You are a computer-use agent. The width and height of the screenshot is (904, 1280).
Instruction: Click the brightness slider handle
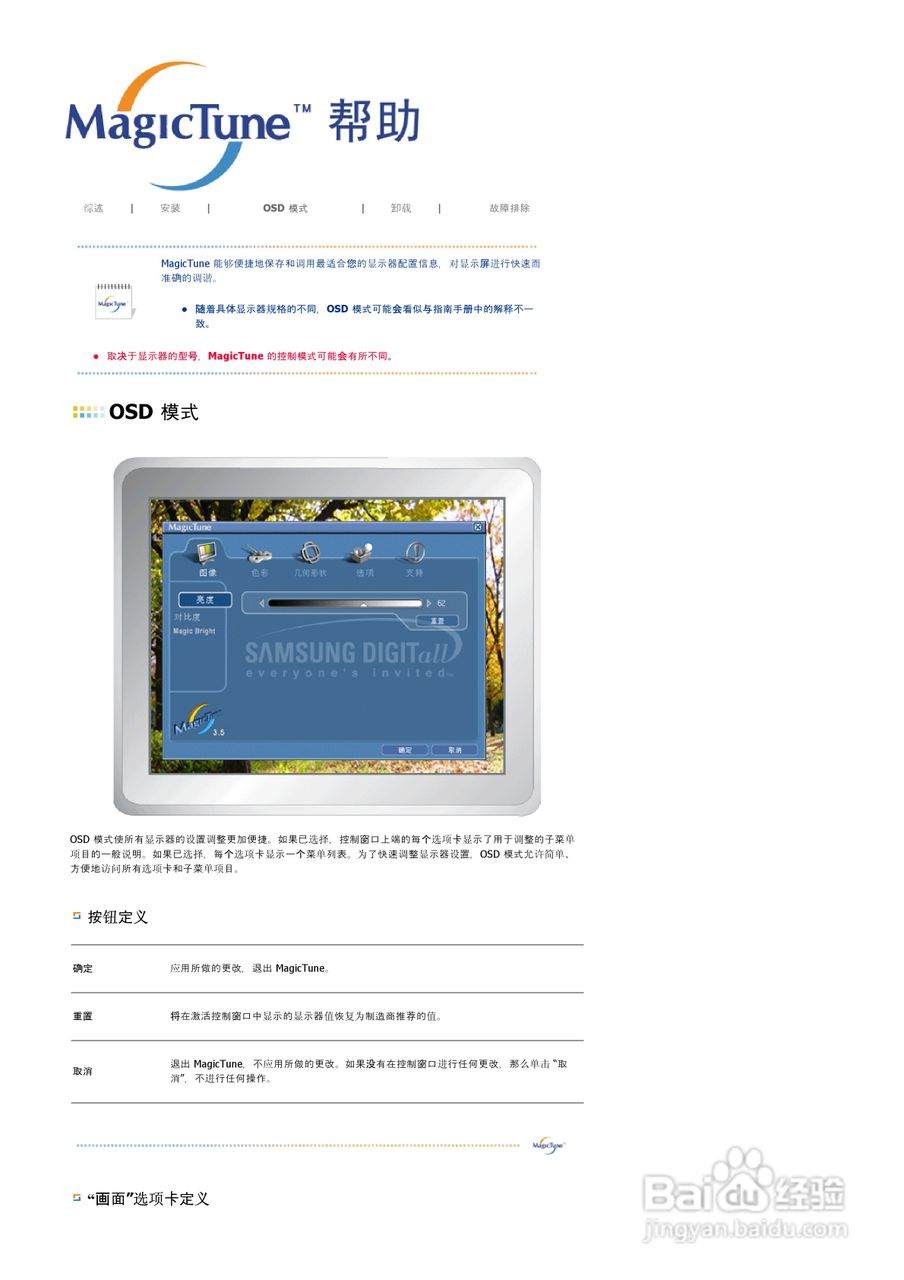tap(365, 604)
